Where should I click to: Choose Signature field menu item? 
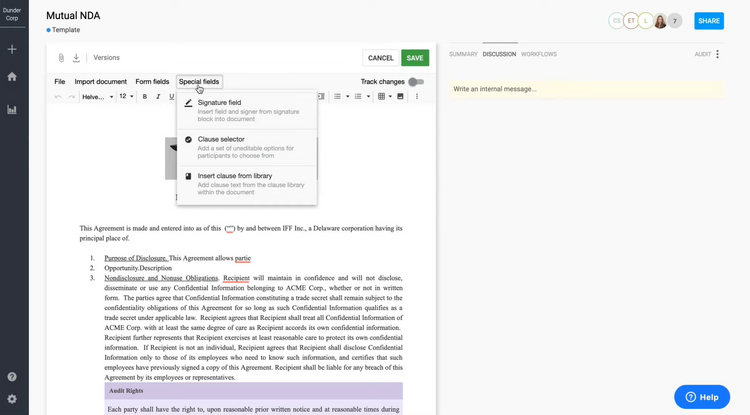click(247, 110)
